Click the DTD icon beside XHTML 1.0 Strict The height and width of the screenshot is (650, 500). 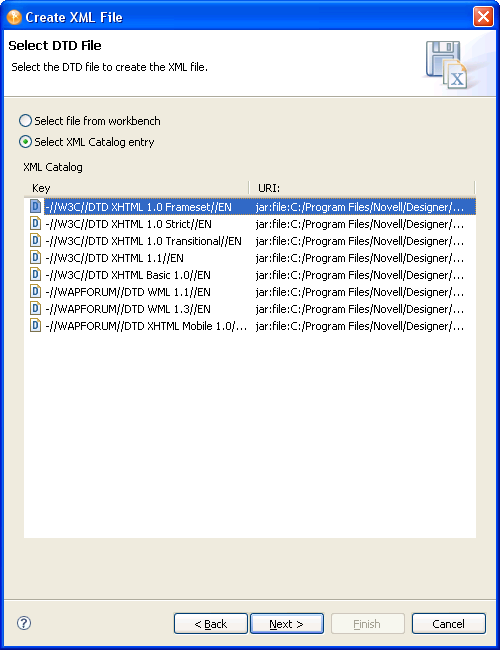pos(36,223)
